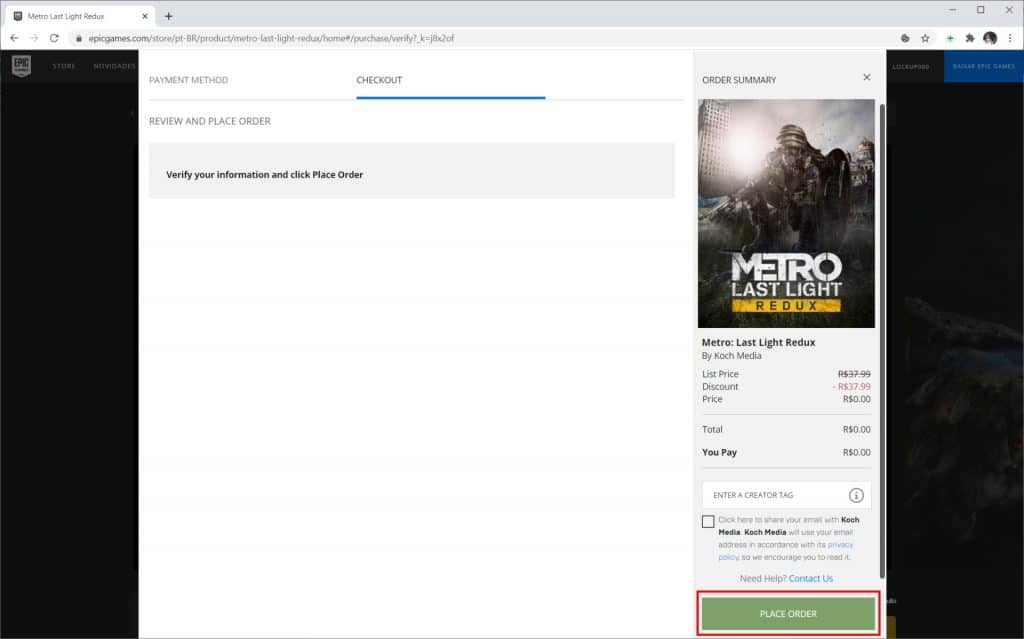Click the 'Verify your information' message
Screen dimensions: 1024x639
pos(264,174)
